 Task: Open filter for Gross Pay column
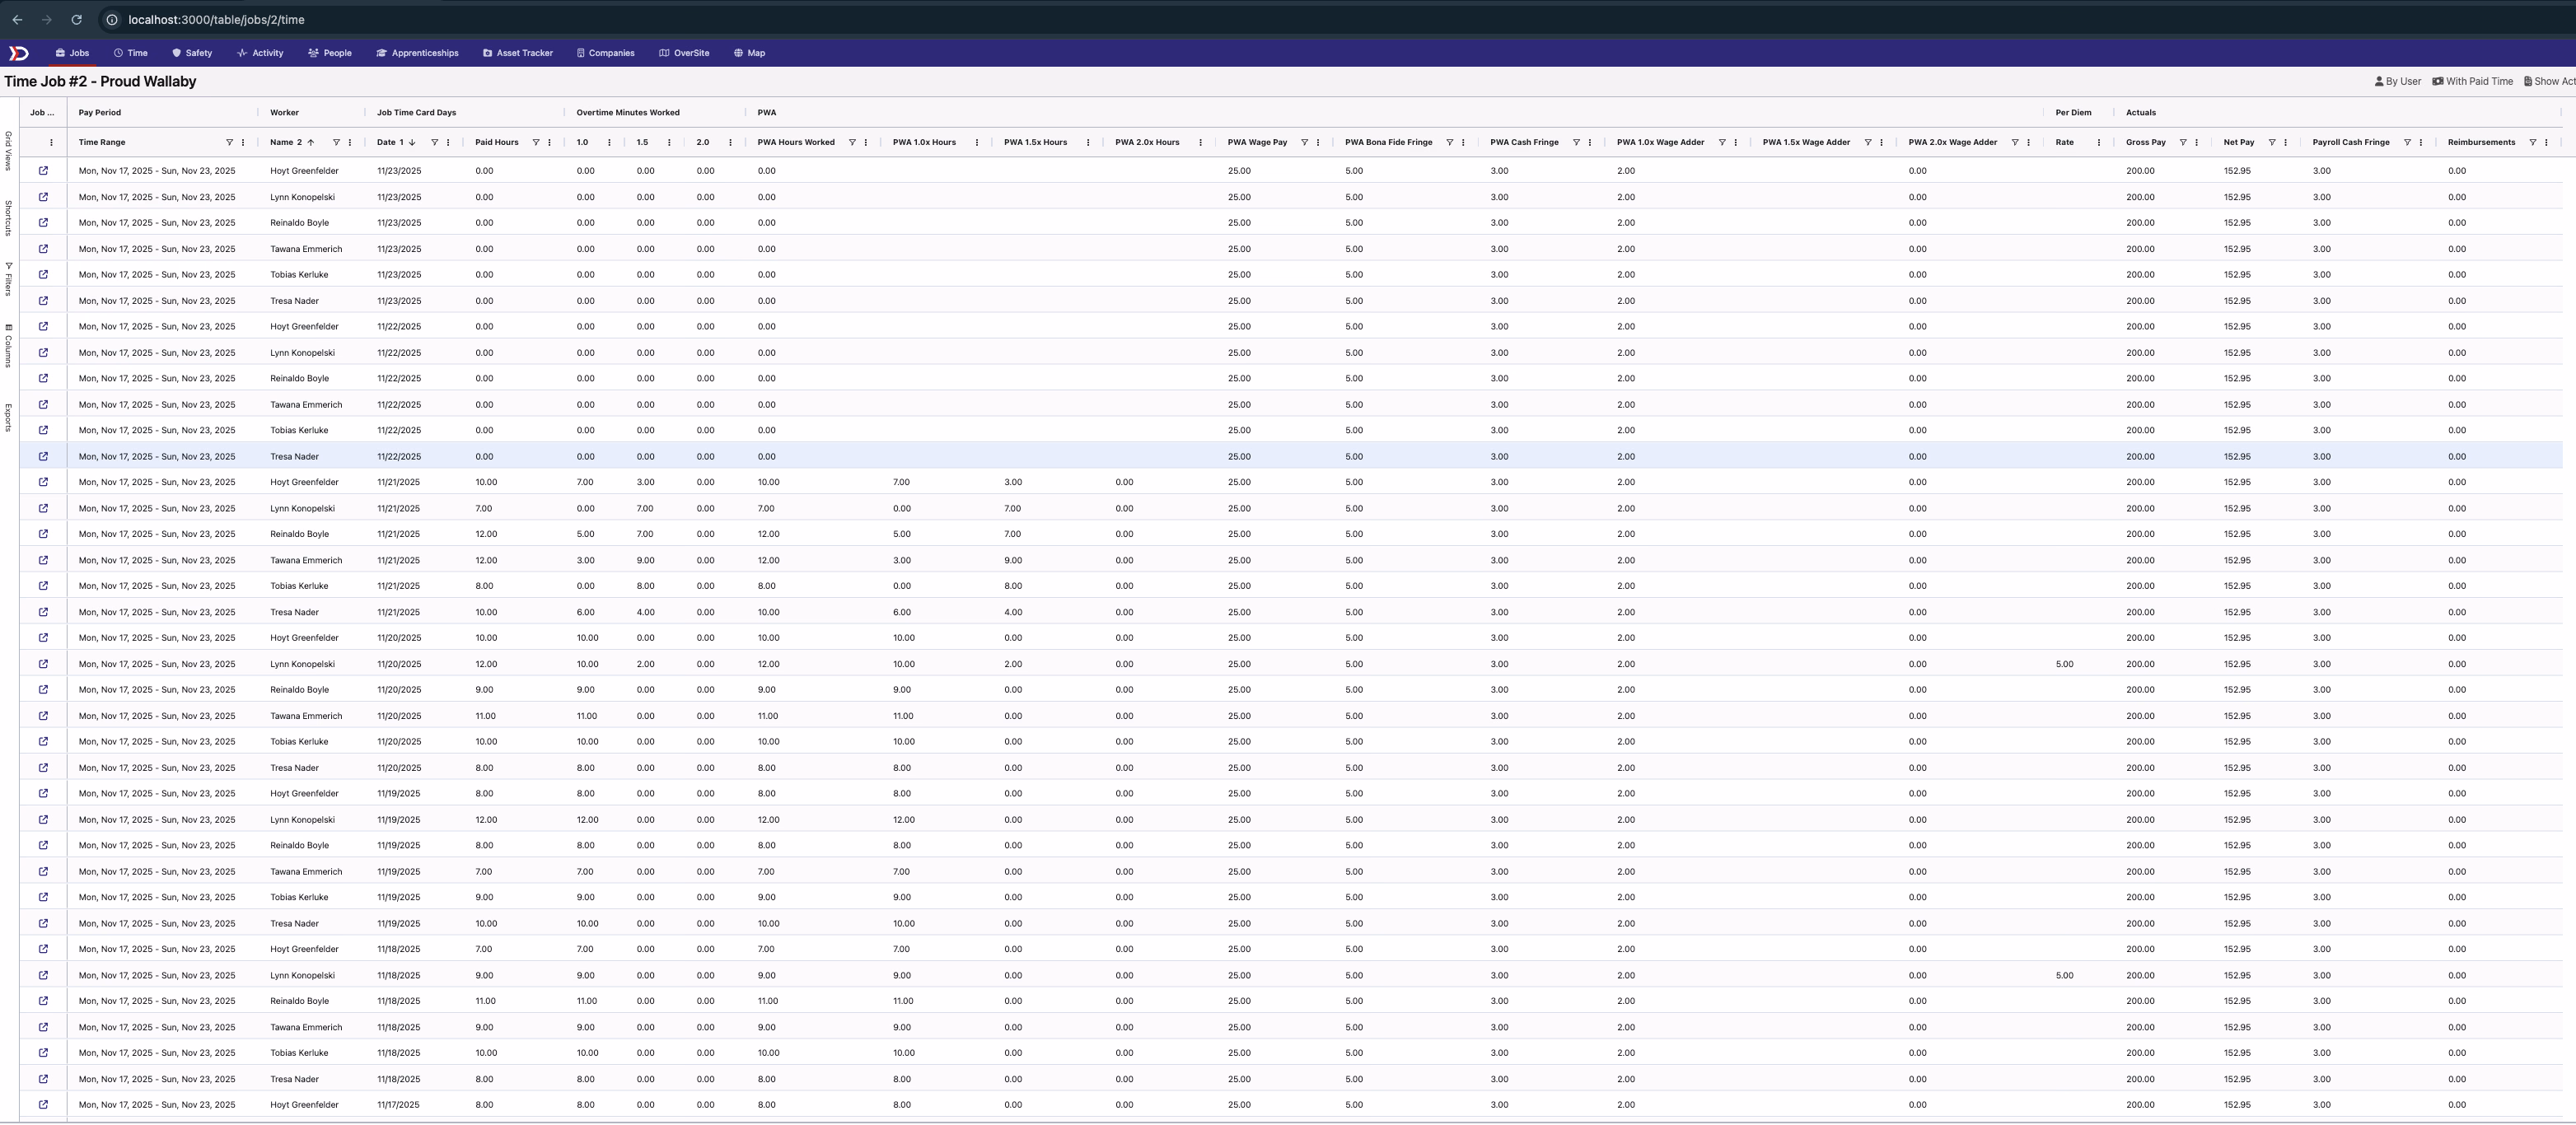[2183, 142]
